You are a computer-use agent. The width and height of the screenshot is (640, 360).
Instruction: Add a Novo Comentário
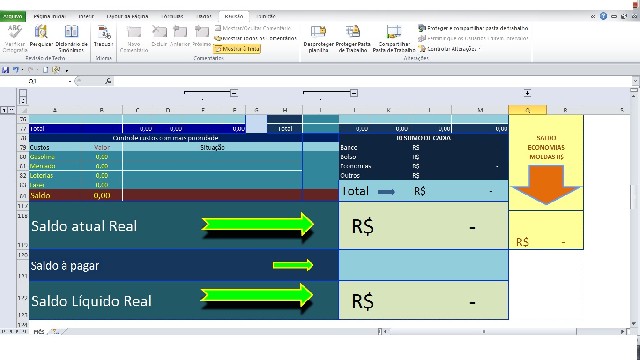(134, 38)
